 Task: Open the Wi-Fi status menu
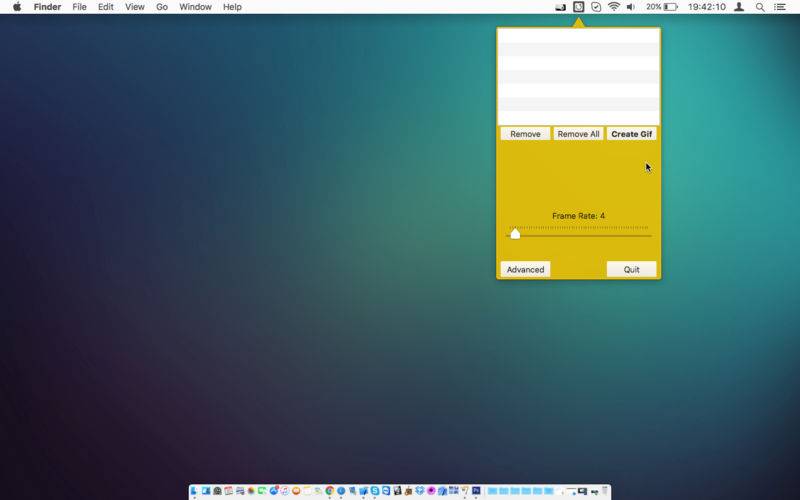click(x=614, y=7)
